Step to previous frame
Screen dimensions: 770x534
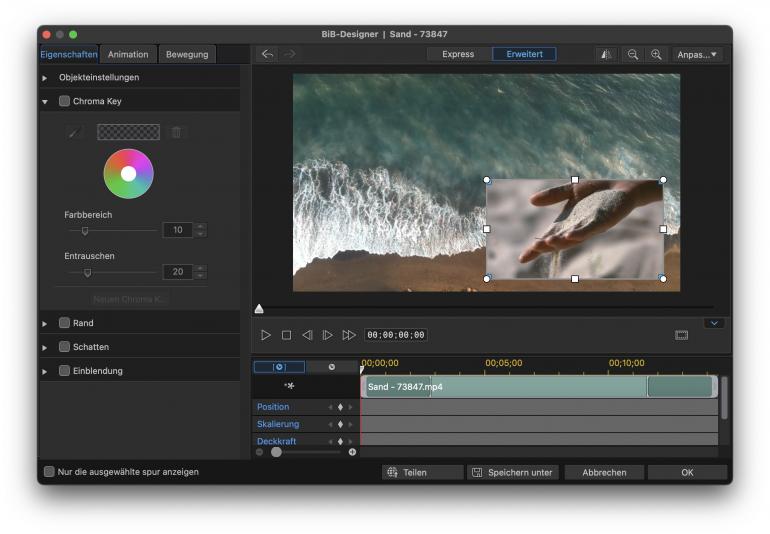[x=307, y=335]
